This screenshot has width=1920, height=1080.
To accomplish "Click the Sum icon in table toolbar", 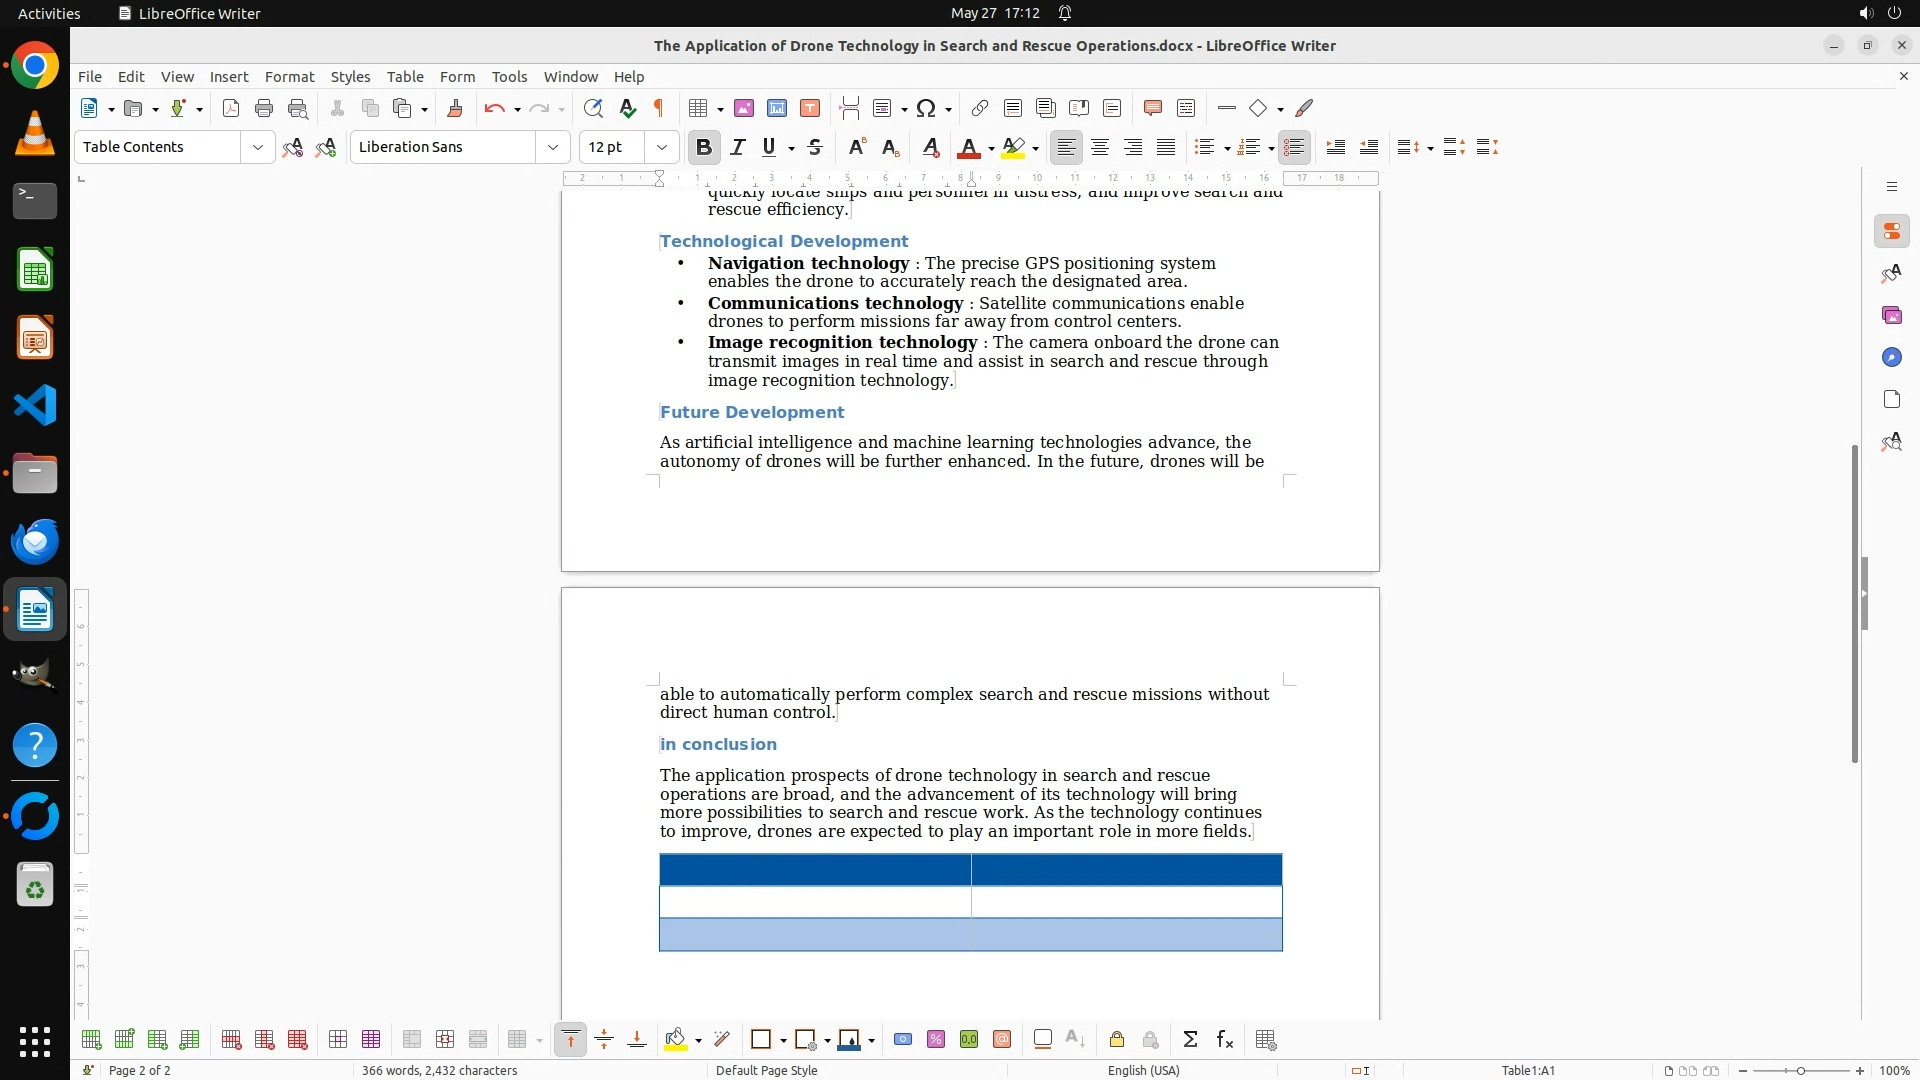I will [1190, 1040].
